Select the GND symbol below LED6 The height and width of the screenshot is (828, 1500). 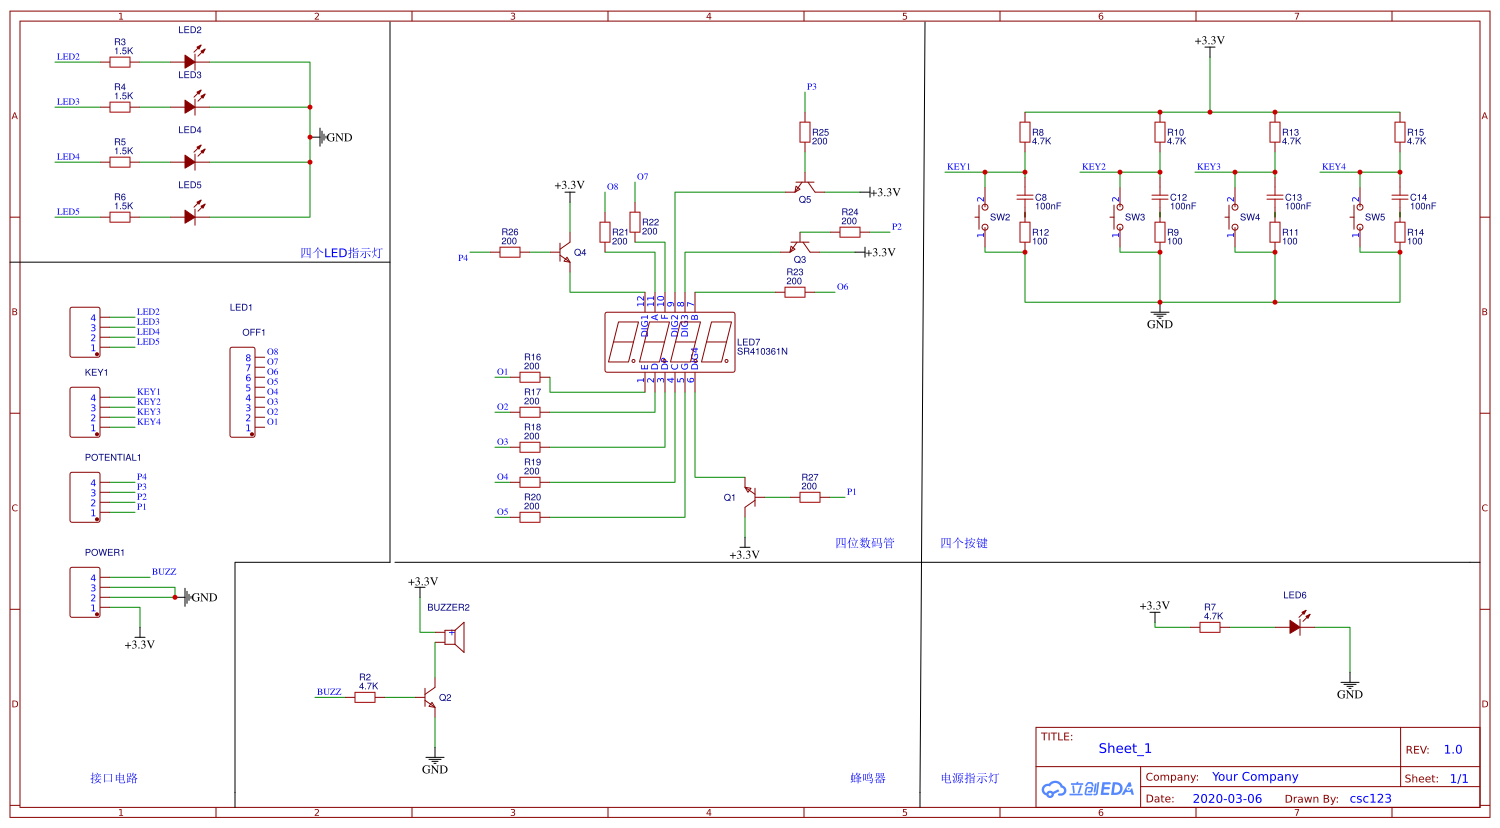1349,688
